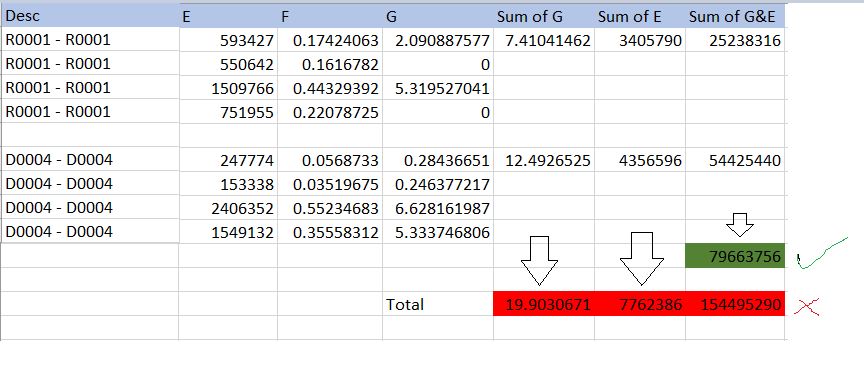Select the Desc header cell
This screenshot has width=864, height=377.
[x=90, y=16]
